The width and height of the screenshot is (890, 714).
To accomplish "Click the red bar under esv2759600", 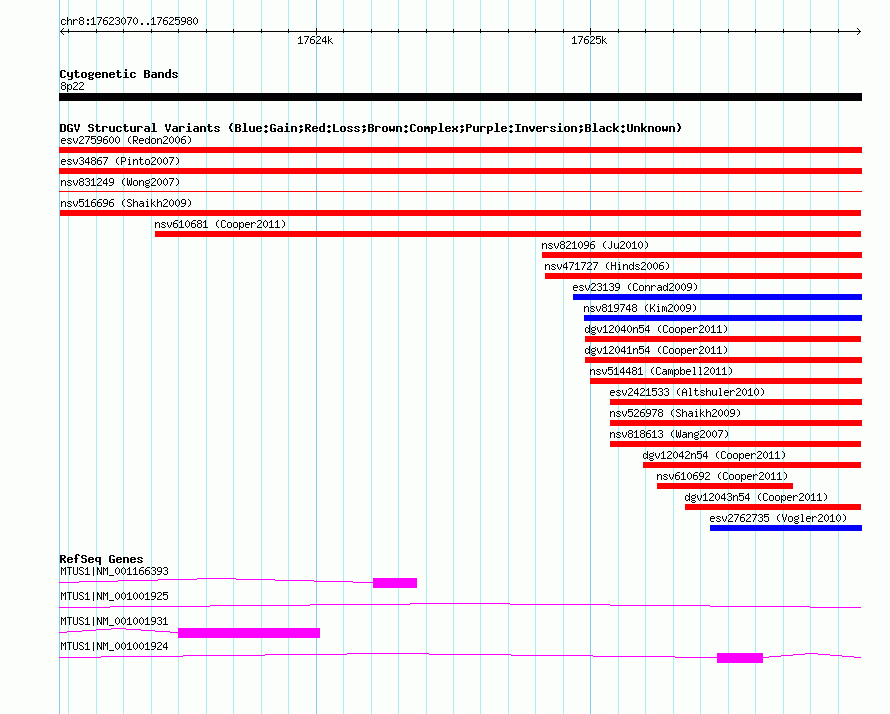I will (x=460, y=150).
